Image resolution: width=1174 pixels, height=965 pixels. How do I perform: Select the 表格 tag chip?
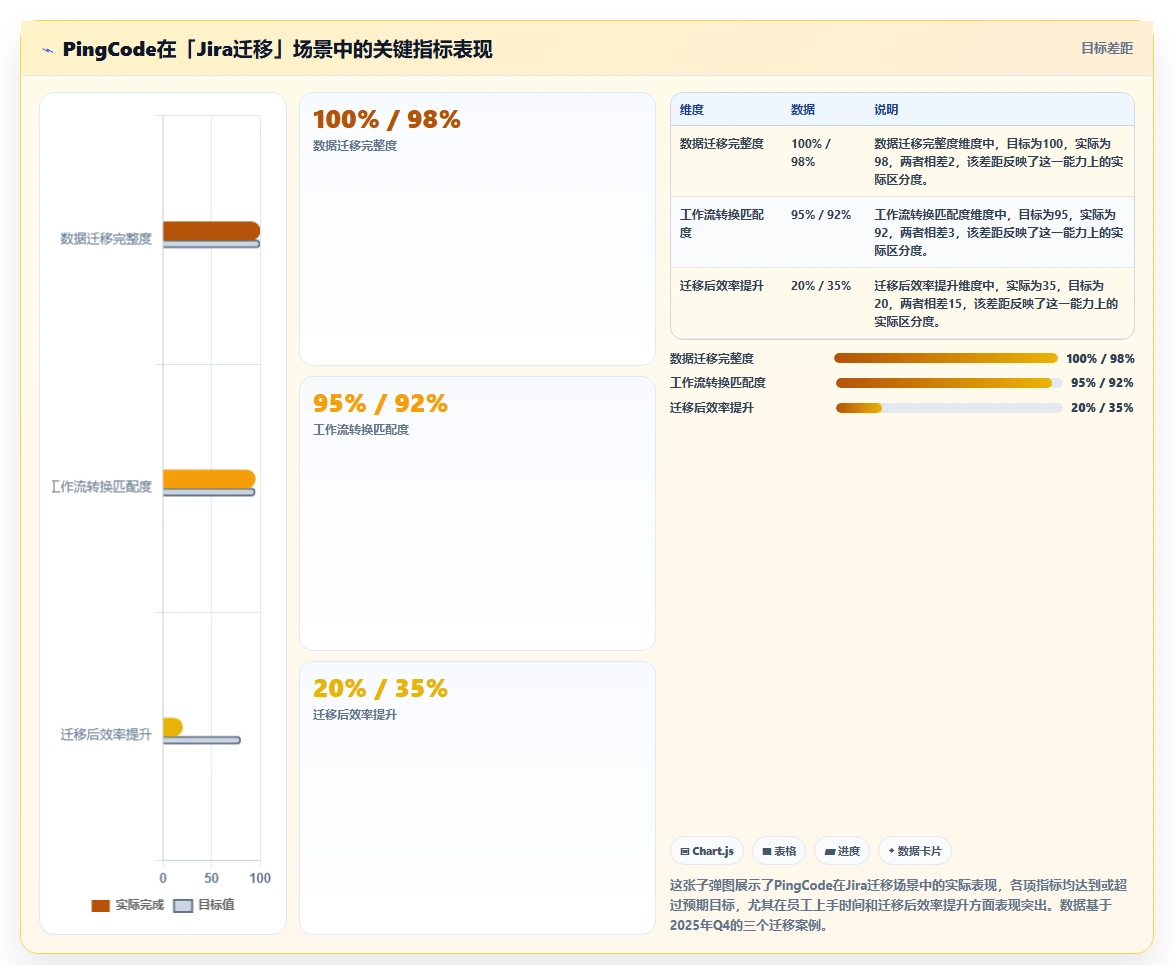(779, 851)
